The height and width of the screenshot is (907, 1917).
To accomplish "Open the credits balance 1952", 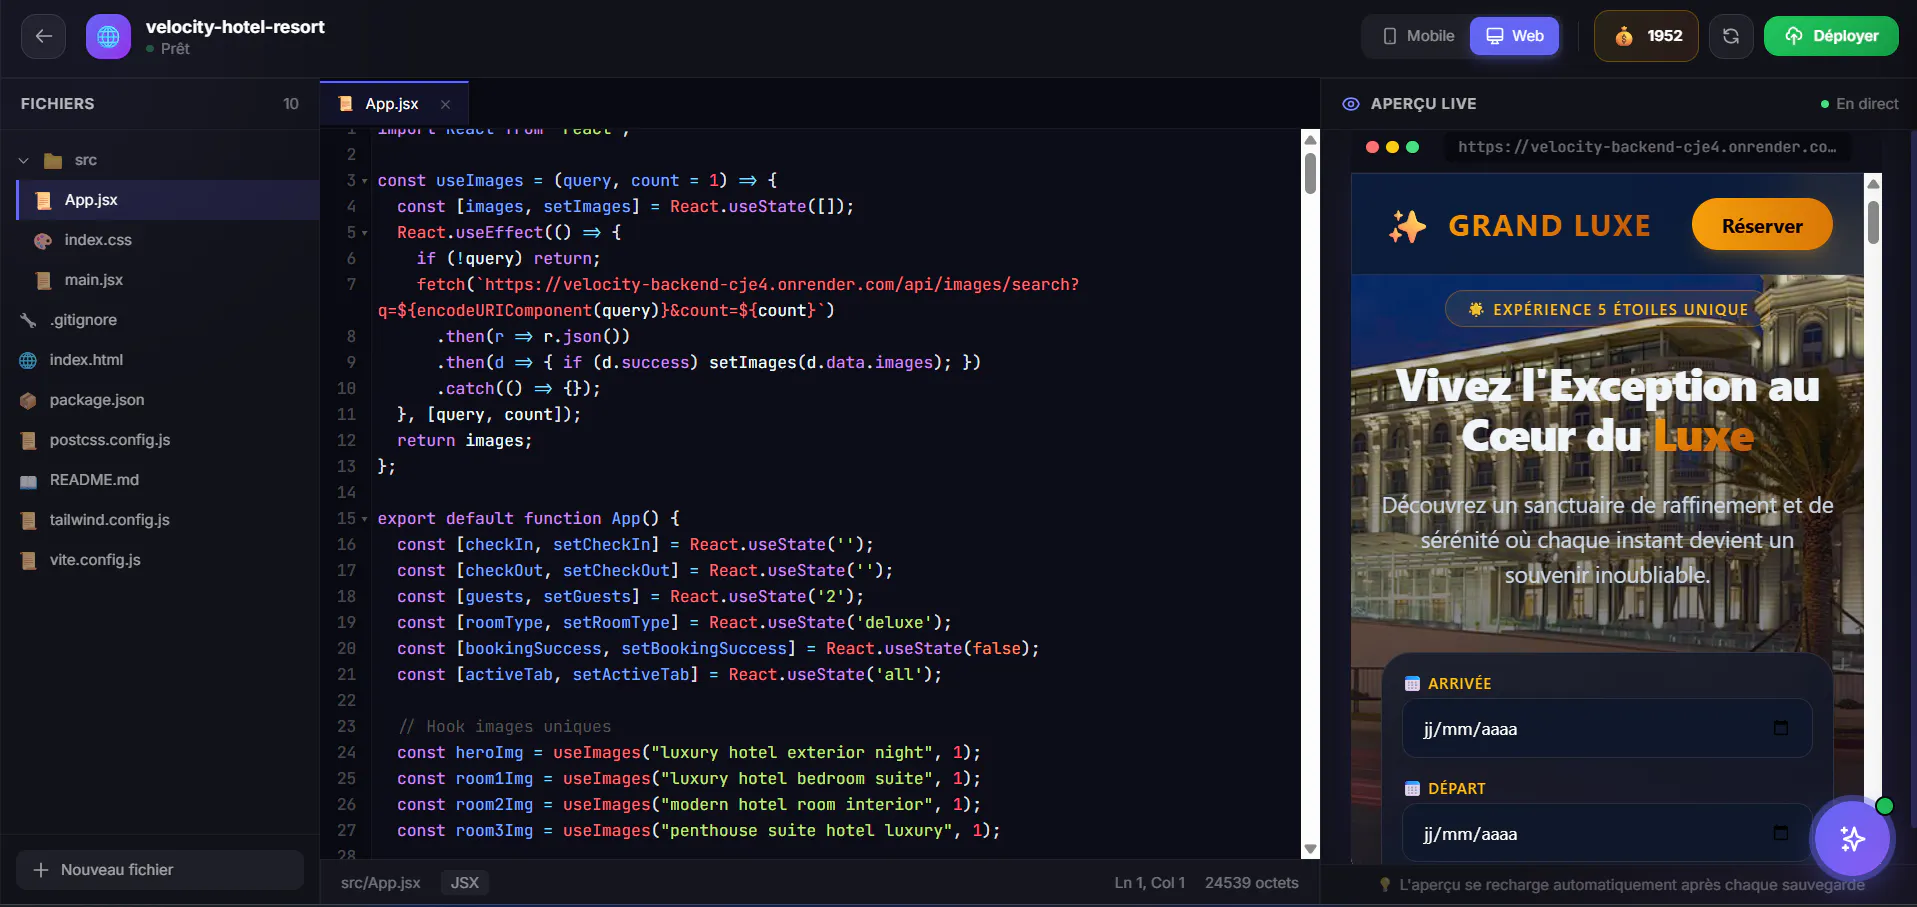I will coord(1646,36).
